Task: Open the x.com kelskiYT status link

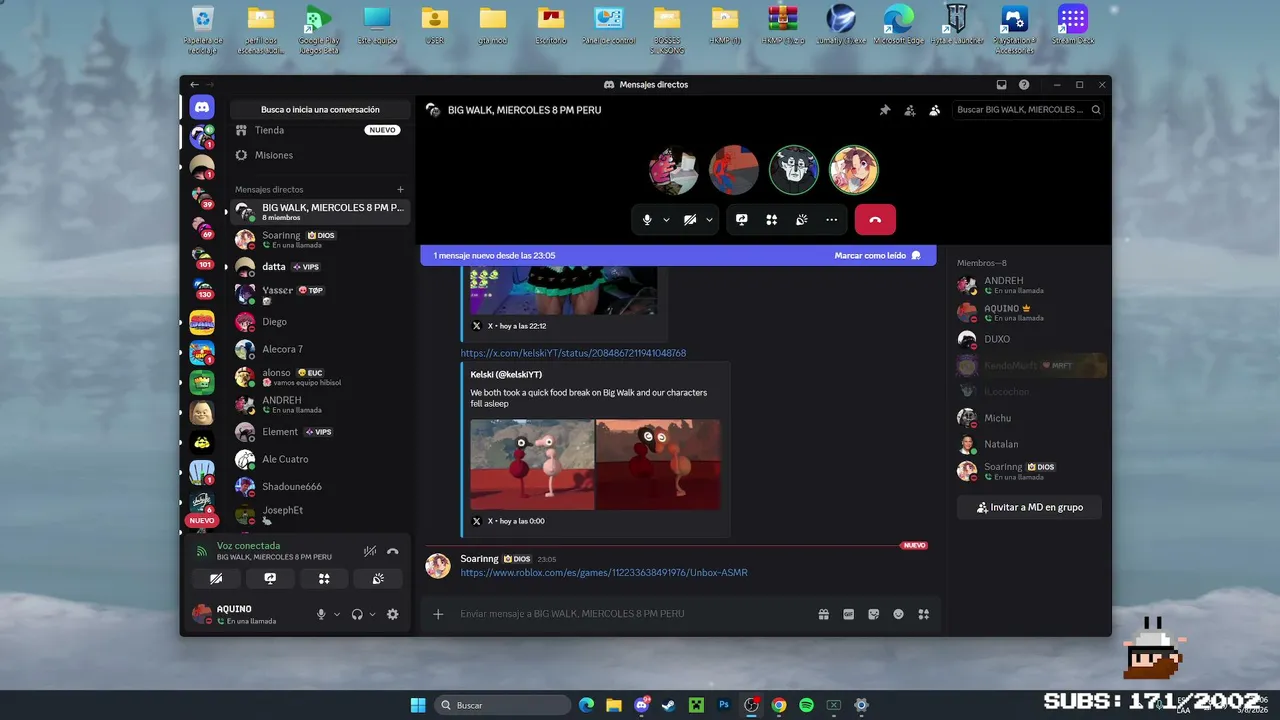Action: click(573, 353)
